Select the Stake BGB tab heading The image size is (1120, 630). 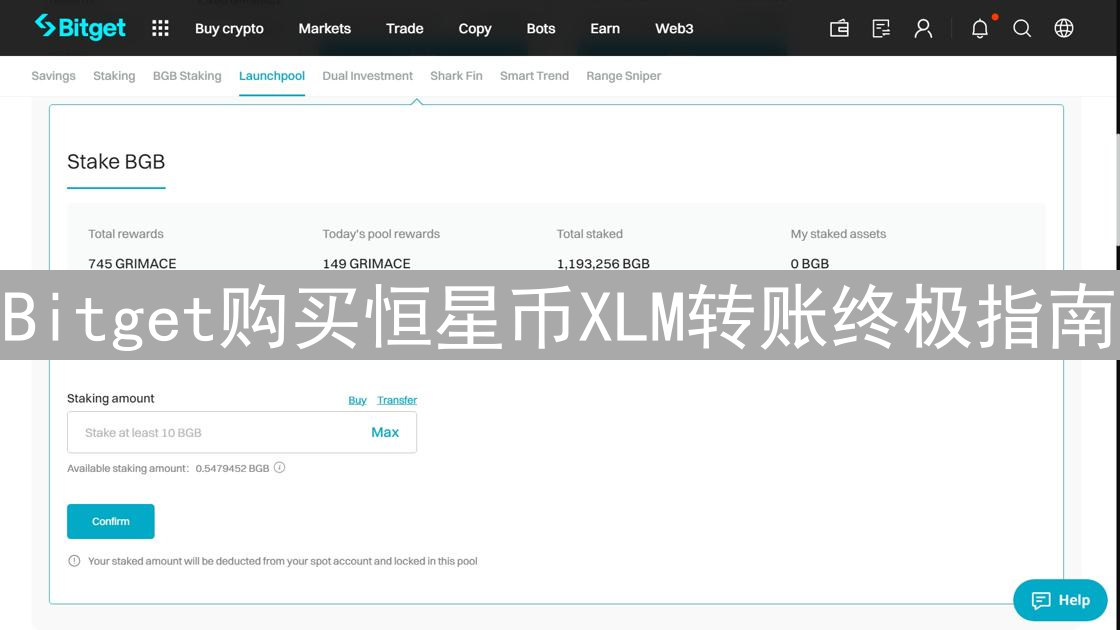click(116, 162)
